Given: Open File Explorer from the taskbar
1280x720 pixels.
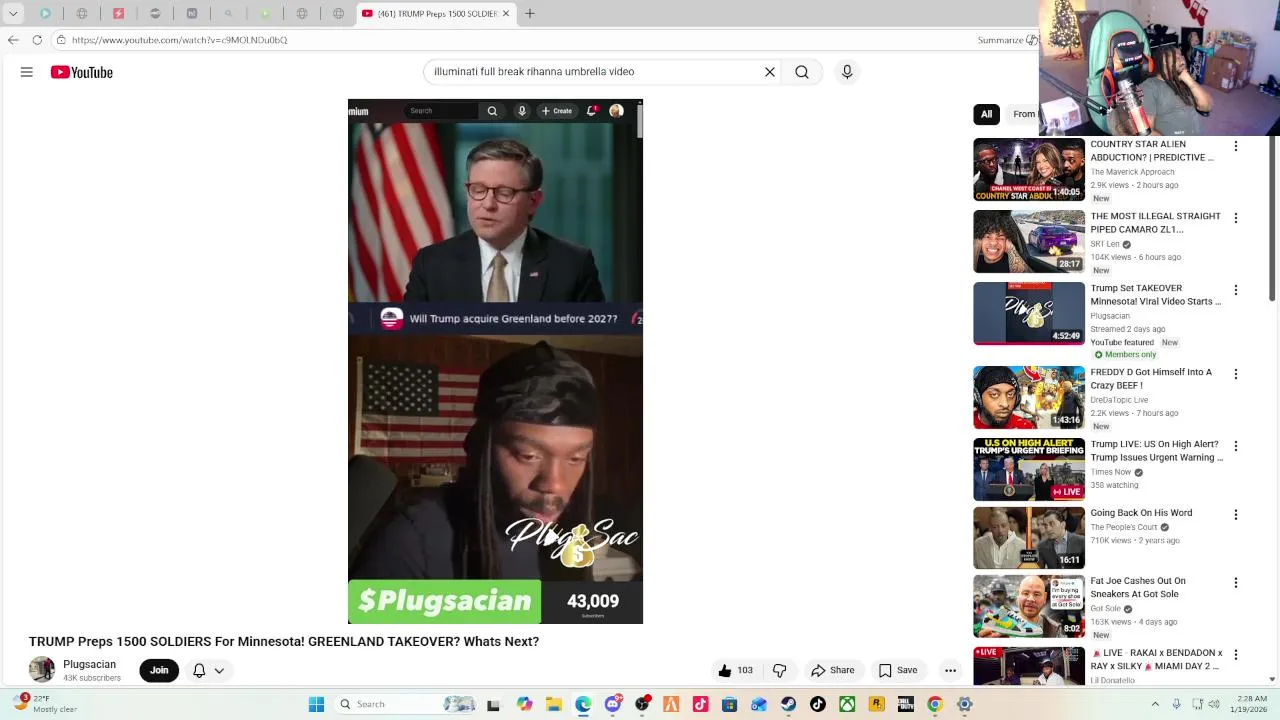Looking at the screenshot, I should (554, 704).
